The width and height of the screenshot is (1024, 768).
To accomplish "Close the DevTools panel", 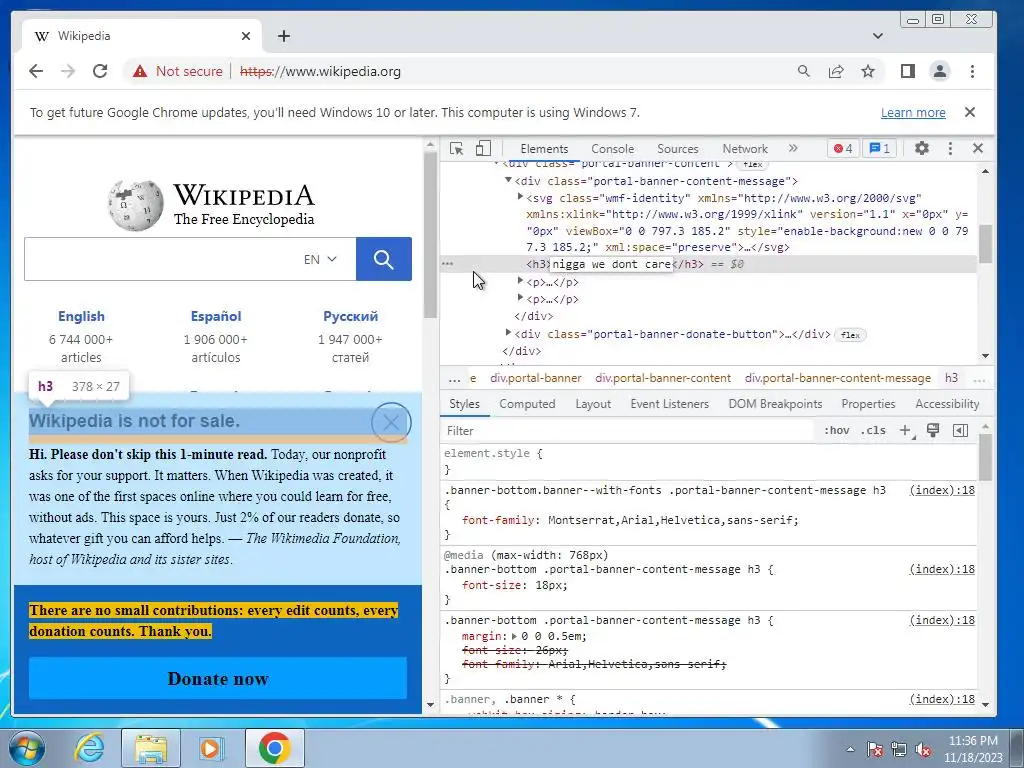I will pos(978,148).
